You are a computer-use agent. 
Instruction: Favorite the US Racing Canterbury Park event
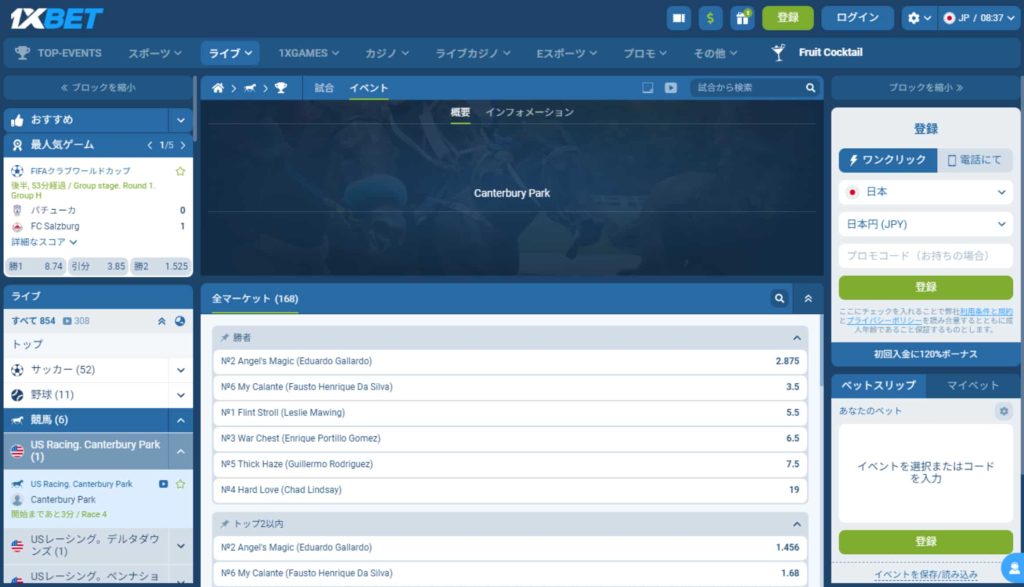click(180, 484)
